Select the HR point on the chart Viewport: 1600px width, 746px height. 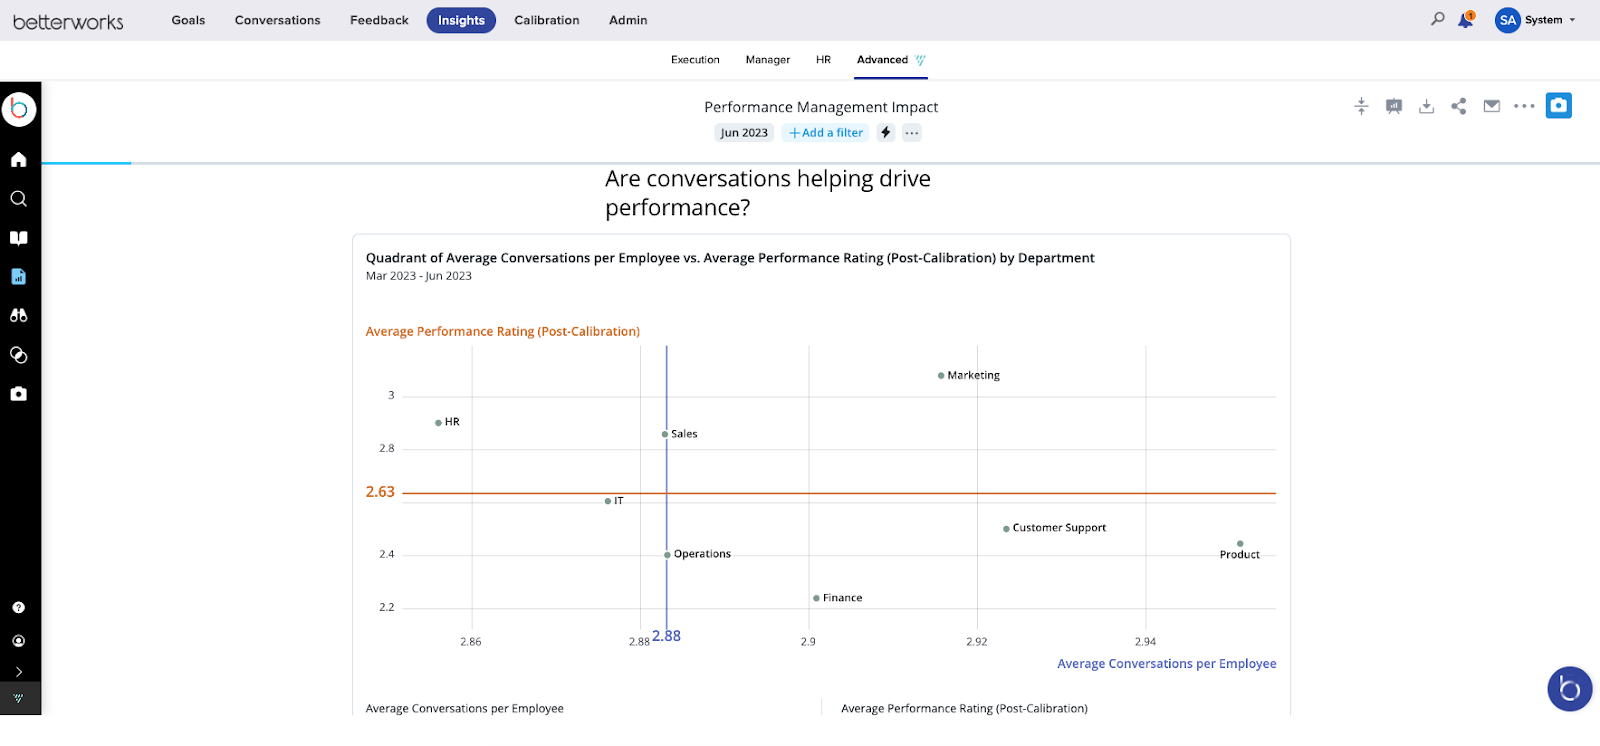438,423
